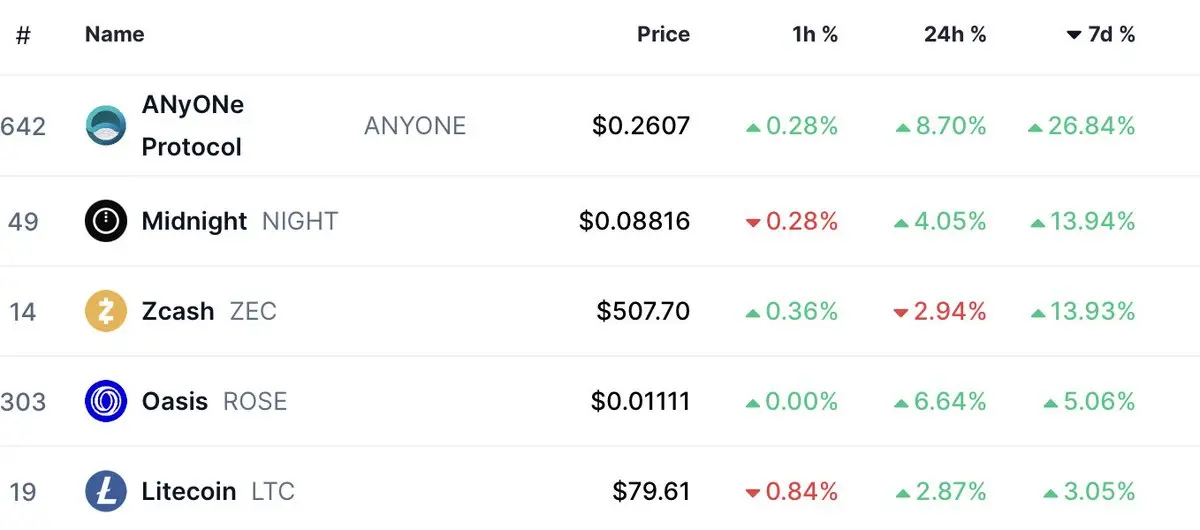Open the Midnight coin name link
Viewport: 1200px width, 530px height.
click(x=194, y=221)
